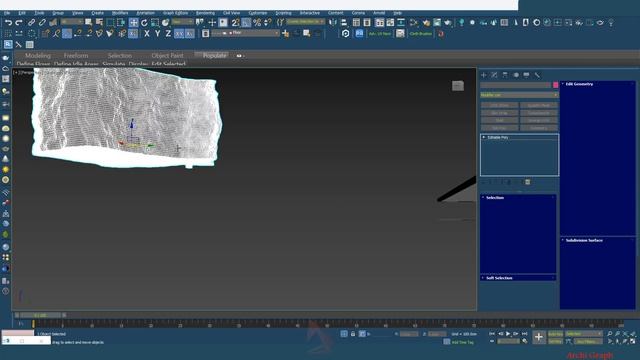Switch to the Populate ribbon tab
Screen dimensions: 640x360
(x=214, y=56)
